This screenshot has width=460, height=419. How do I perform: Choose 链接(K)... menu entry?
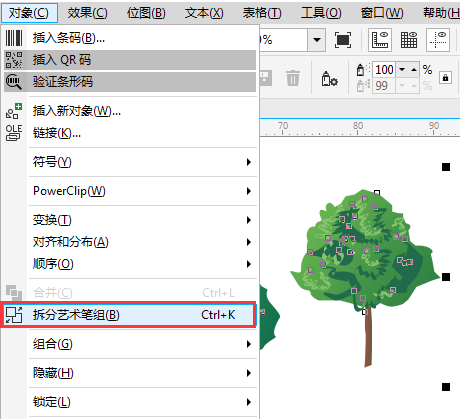130,133
